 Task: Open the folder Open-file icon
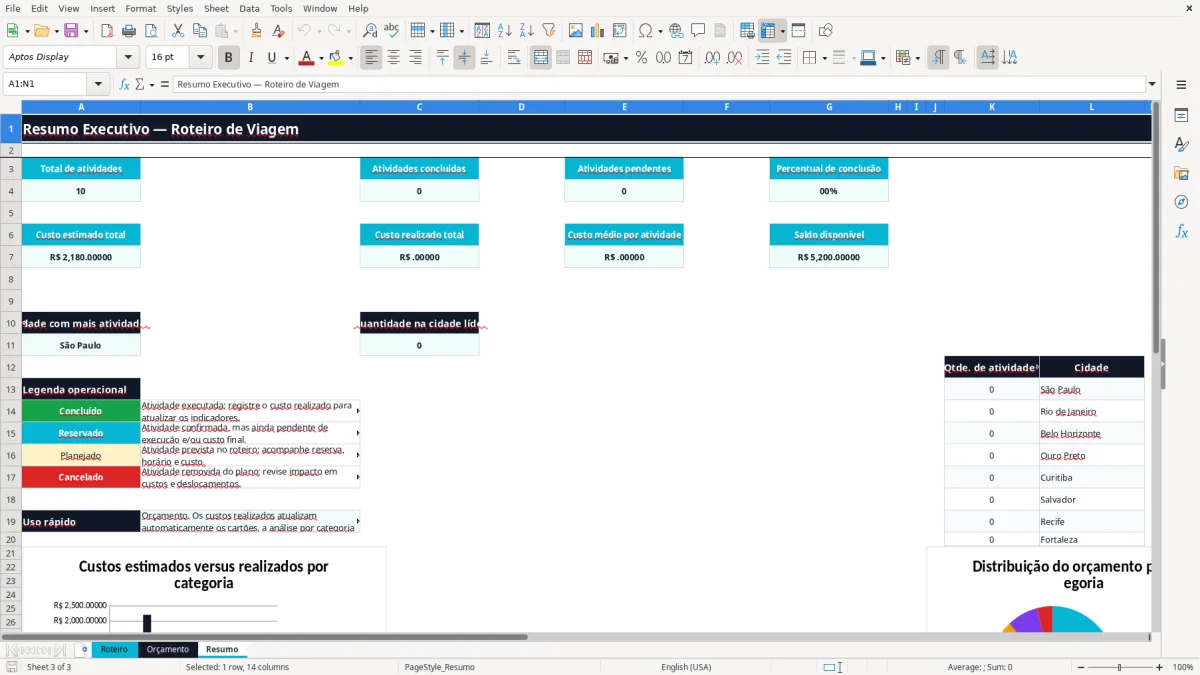tap(41, 31)
